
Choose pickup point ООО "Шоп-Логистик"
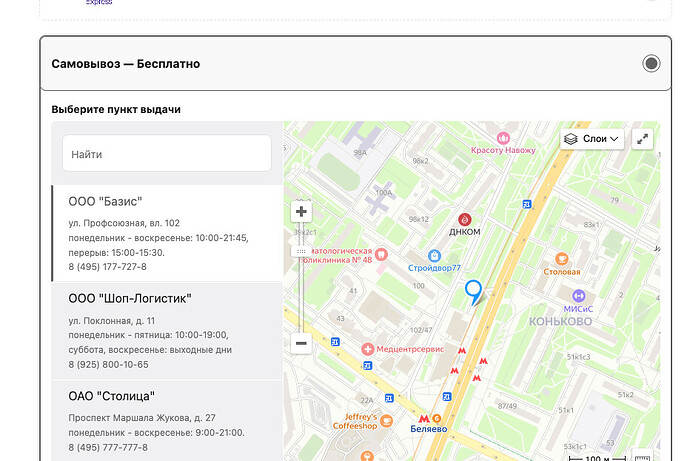coord(167,331)
